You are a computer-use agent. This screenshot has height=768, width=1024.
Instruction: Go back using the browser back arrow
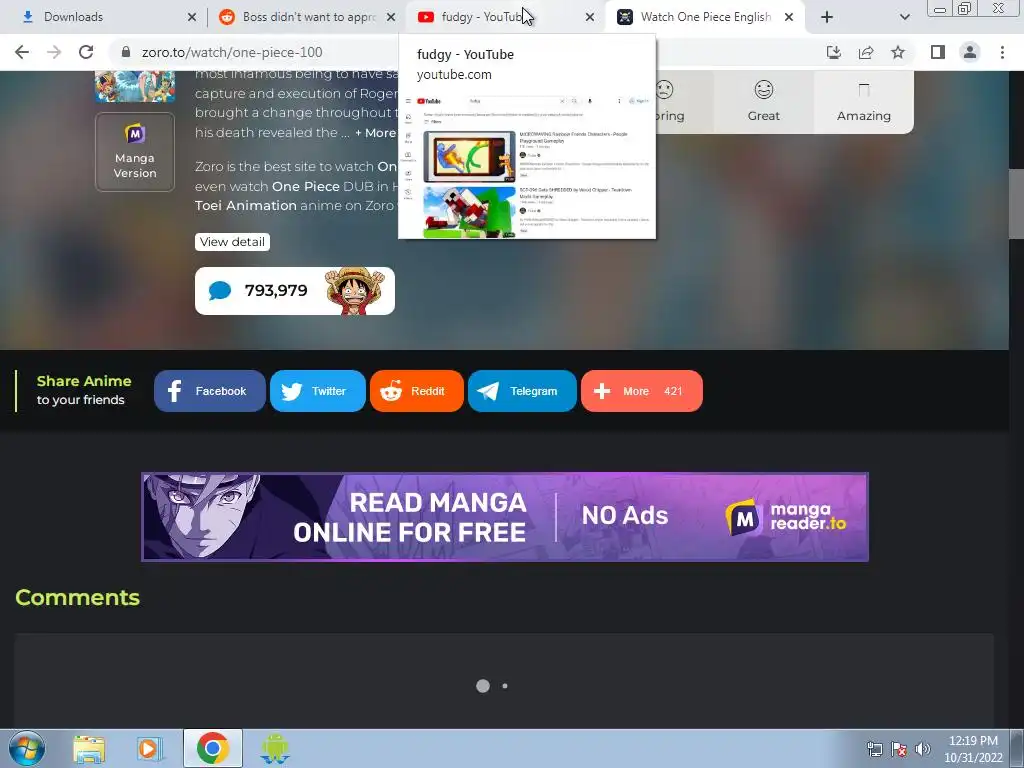(x=22, y=52)
